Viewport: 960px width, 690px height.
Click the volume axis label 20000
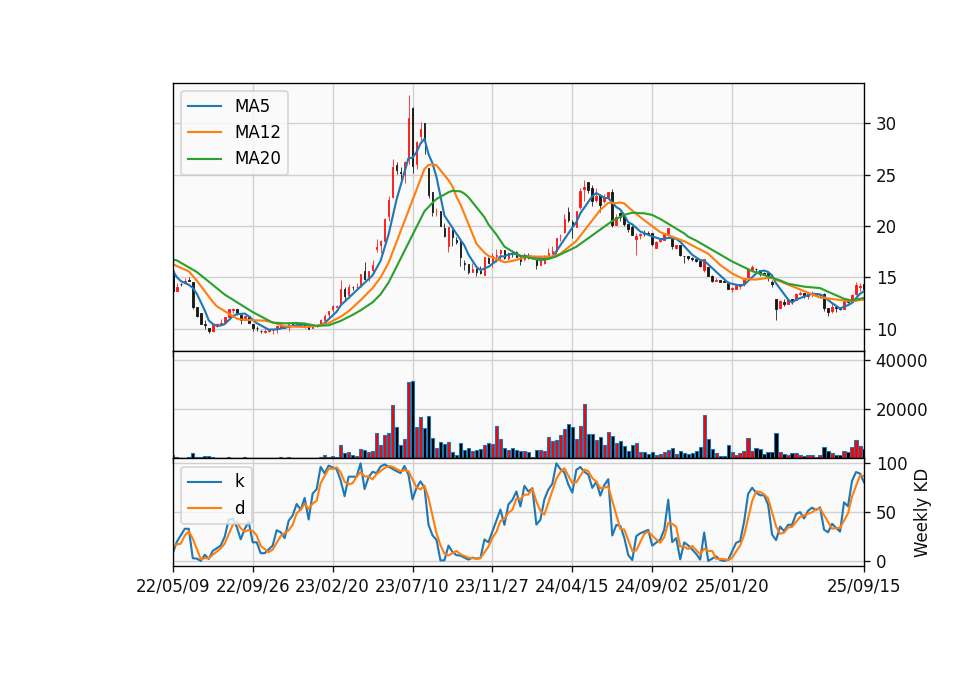(x=902, y=410)
